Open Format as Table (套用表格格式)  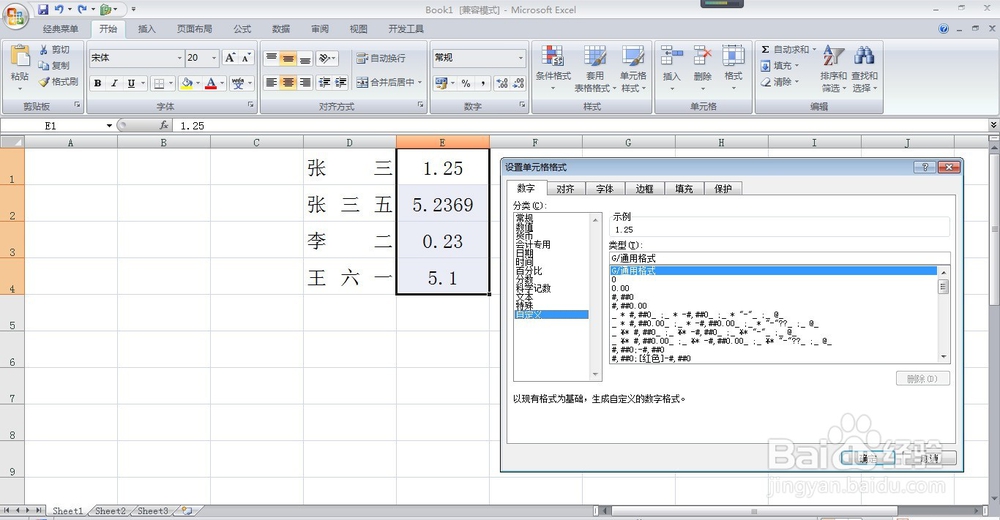594,68
